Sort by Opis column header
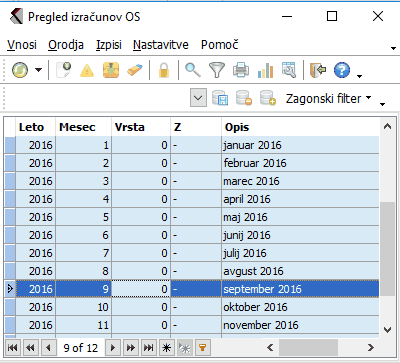400x363 pixels. coord(300,127)
